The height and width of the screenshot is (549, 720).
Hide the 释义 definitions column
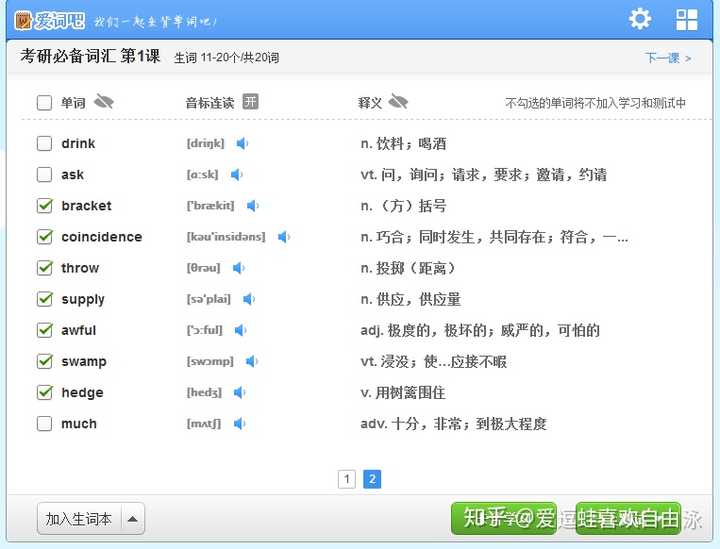[398, 101]
